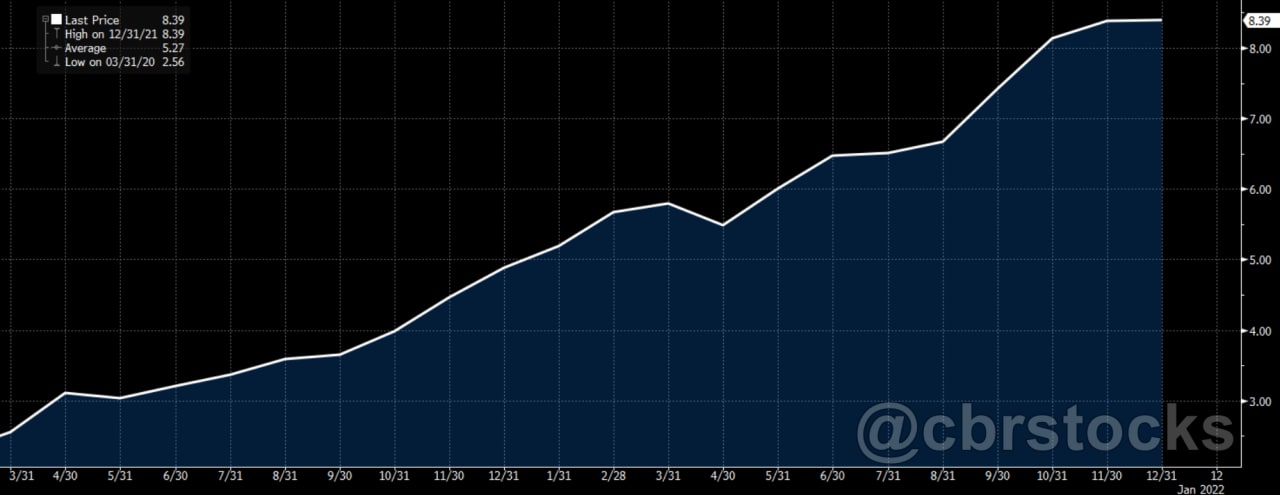1280x495 pixels.
Task: Click the first 10/31 date label
Action: coord(394,475)
